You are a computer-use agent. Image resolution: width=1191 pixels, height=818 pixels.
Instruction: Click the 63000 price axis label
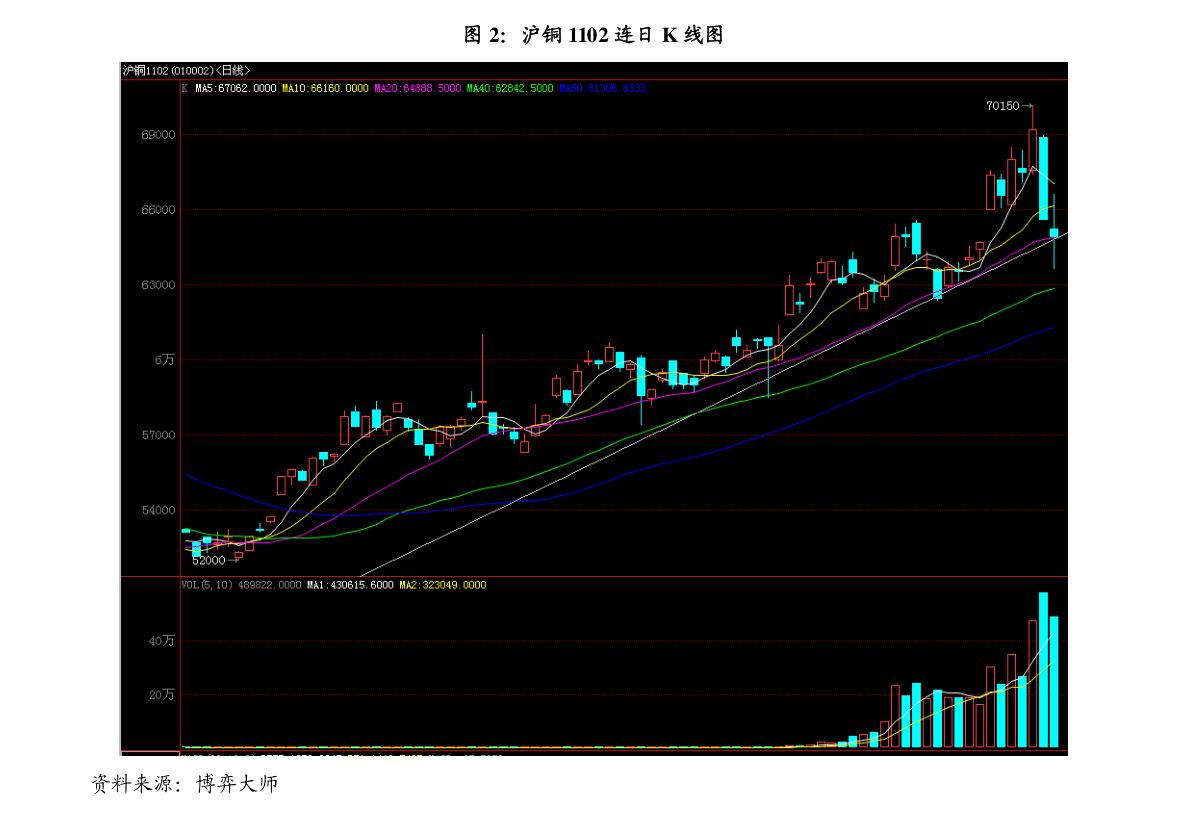158,285
